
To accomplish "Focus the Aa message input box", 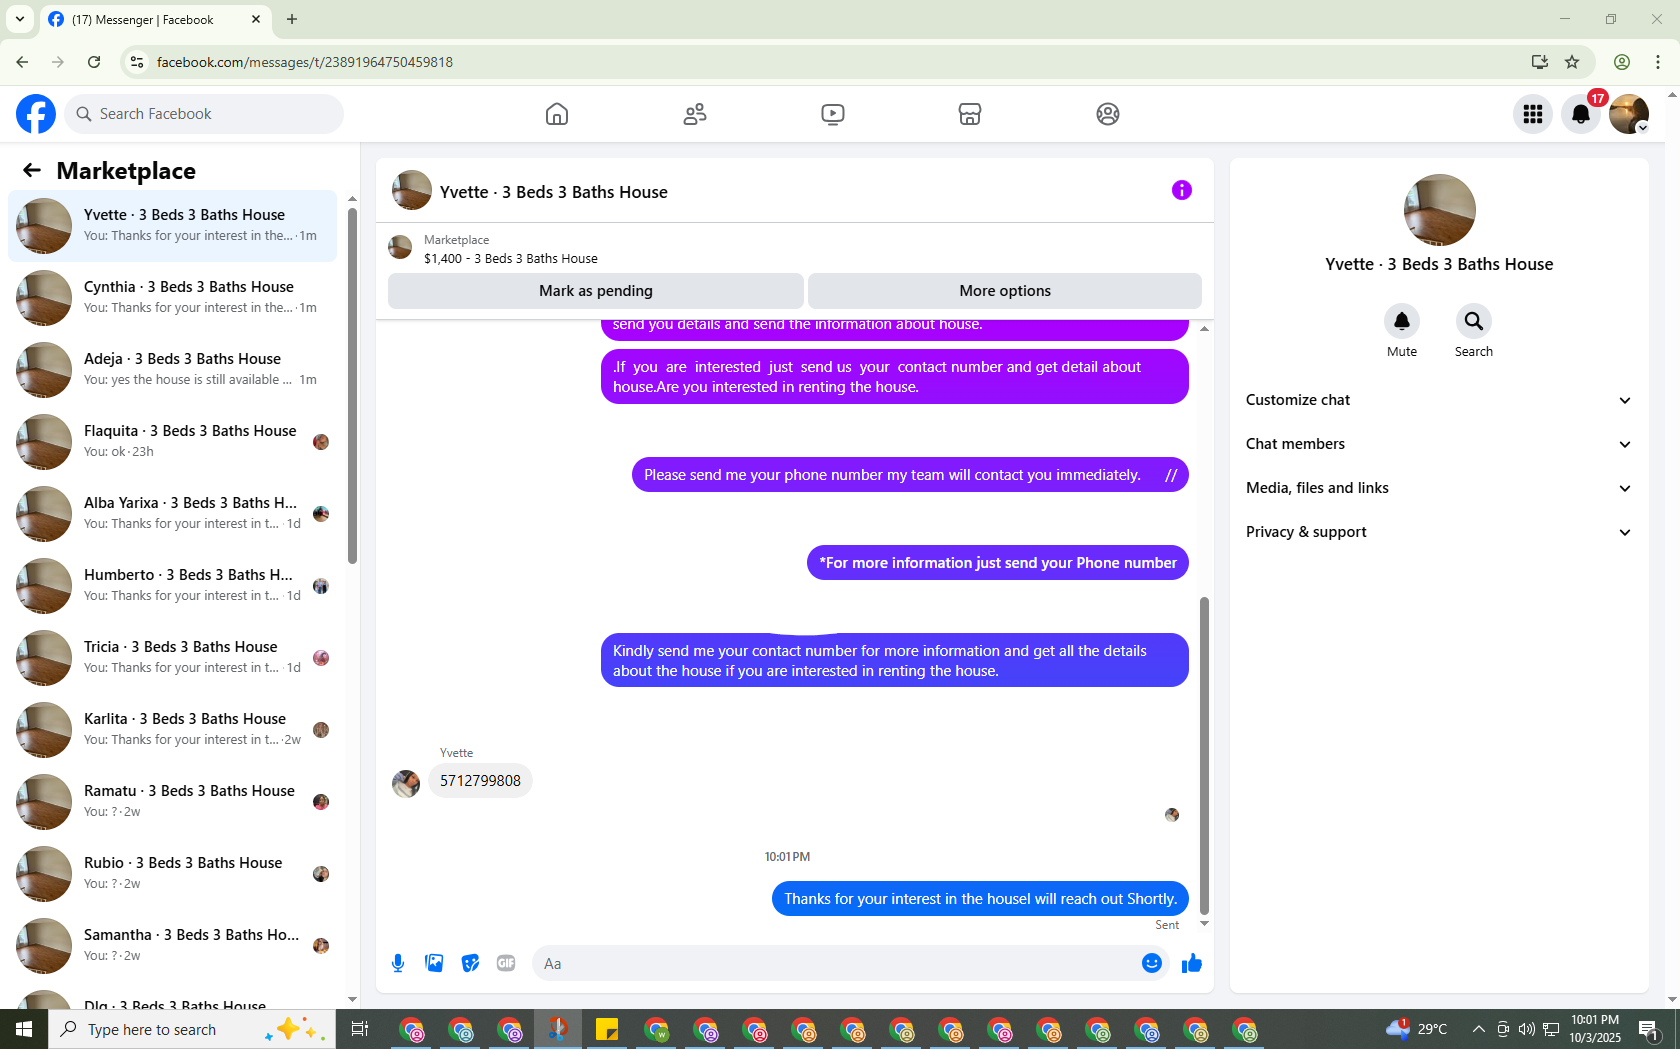I will coord(834,963).
